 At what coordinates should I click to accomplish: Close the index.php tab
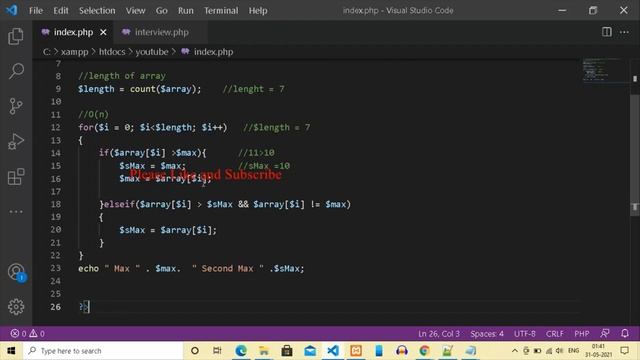[x=103, y=32]
